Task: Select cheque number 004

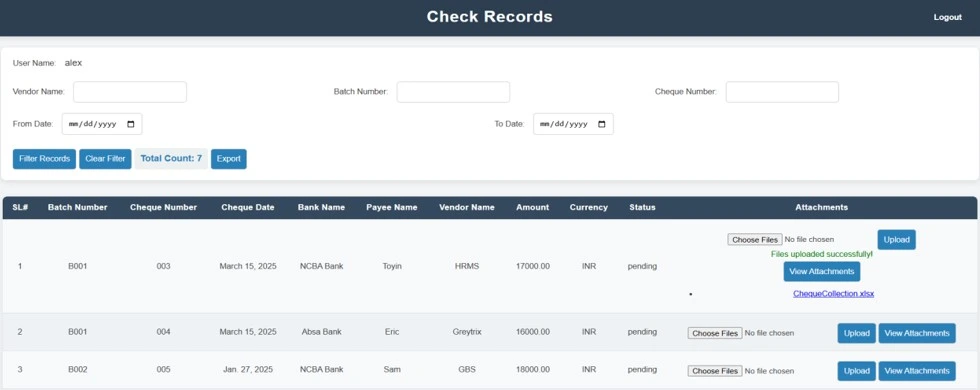Action: point(163,332)
